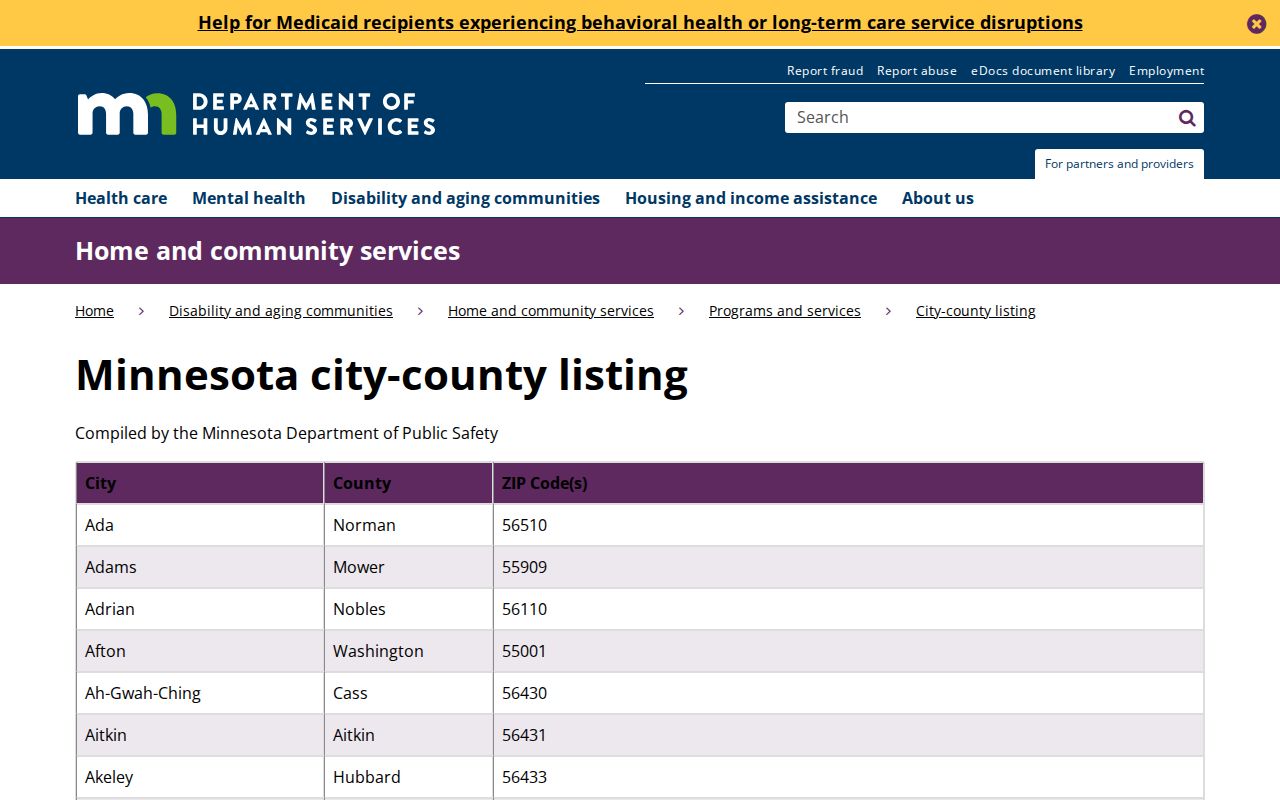
Task: Go to the Employment page
Action: 1167,71
